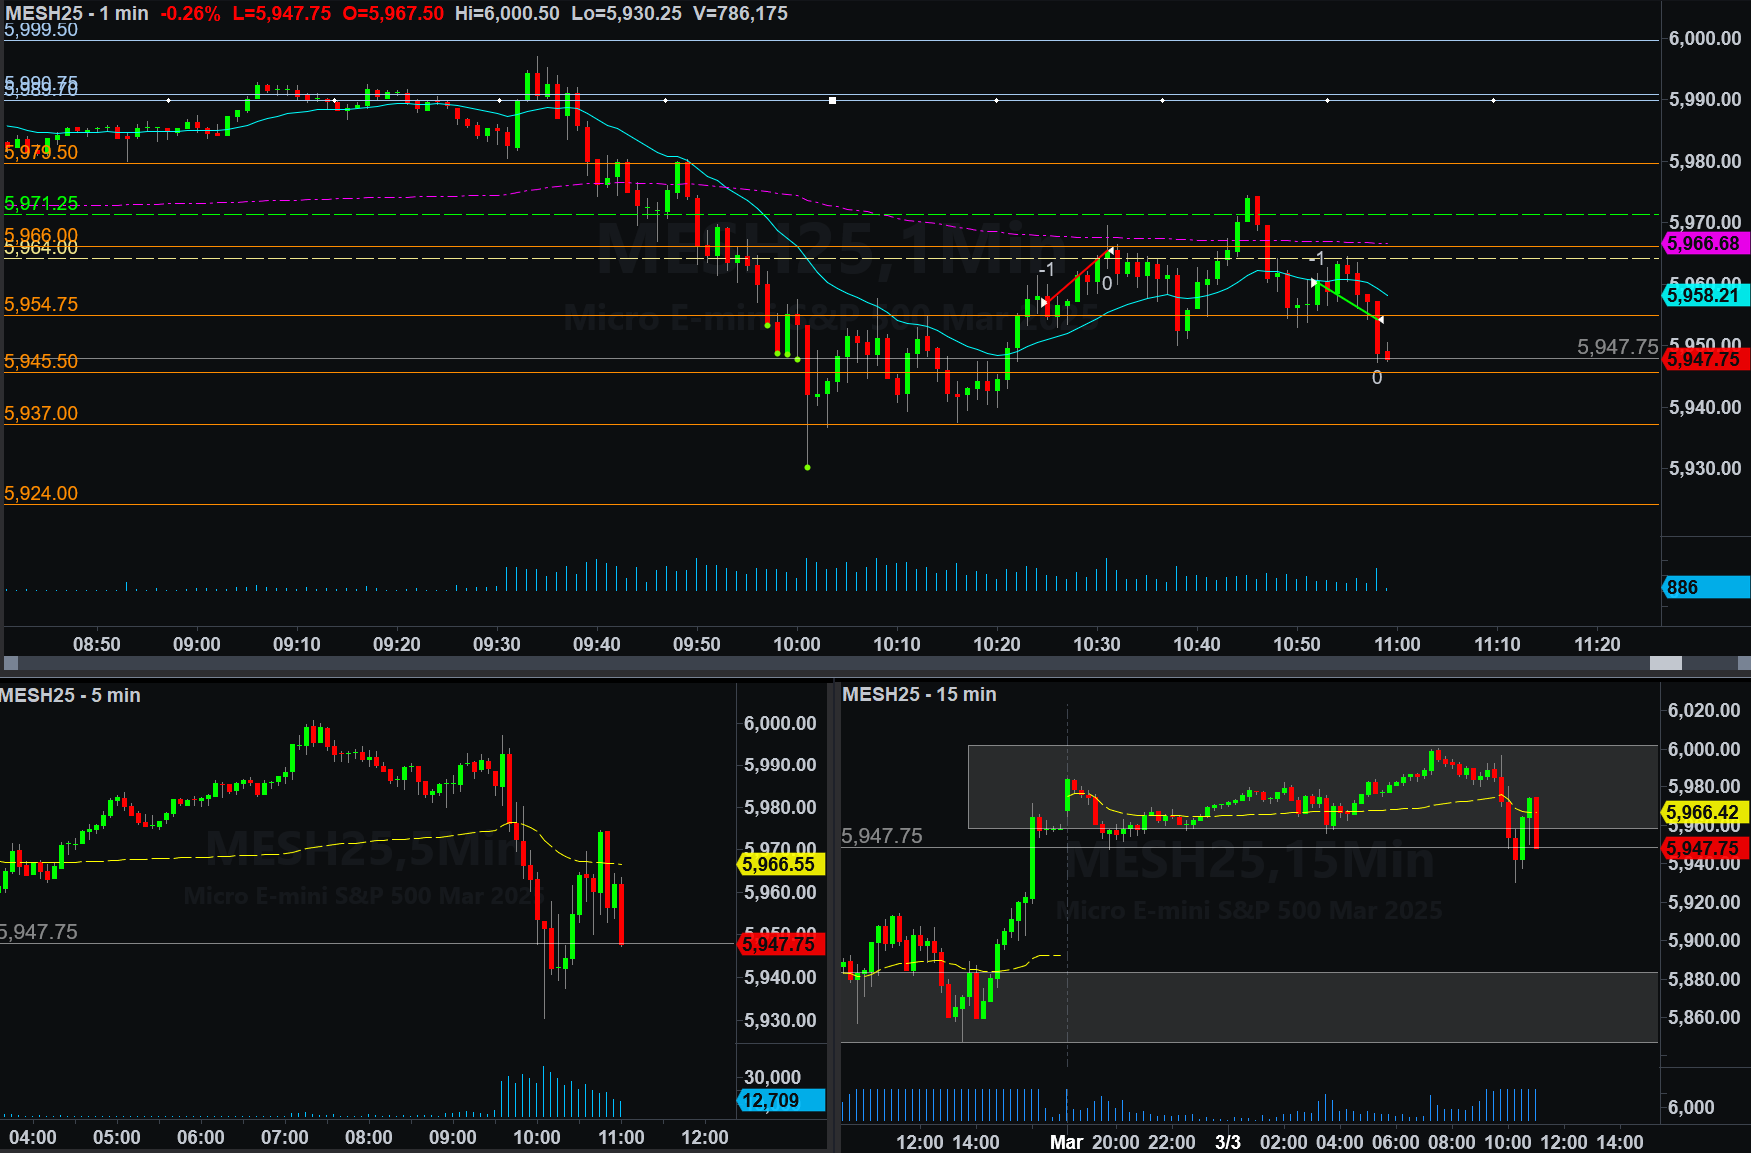Click the blue 12,709 volume marker
This screenshot has width=1751, height=1153.
click(781, 1100)
